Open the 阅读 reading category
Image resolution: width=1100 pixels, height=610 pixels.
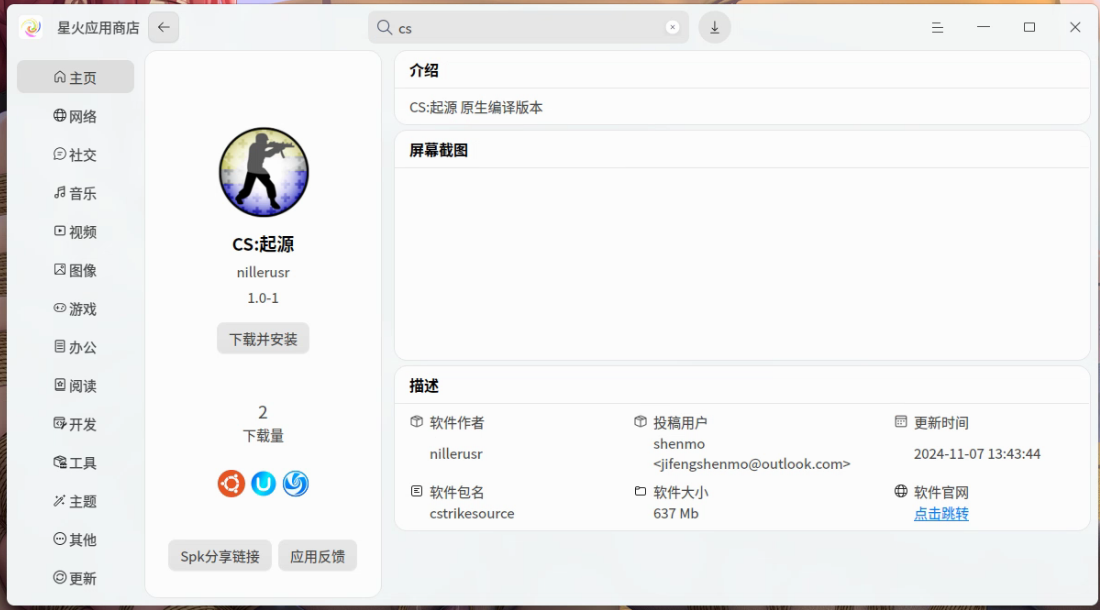coord(75,386)
